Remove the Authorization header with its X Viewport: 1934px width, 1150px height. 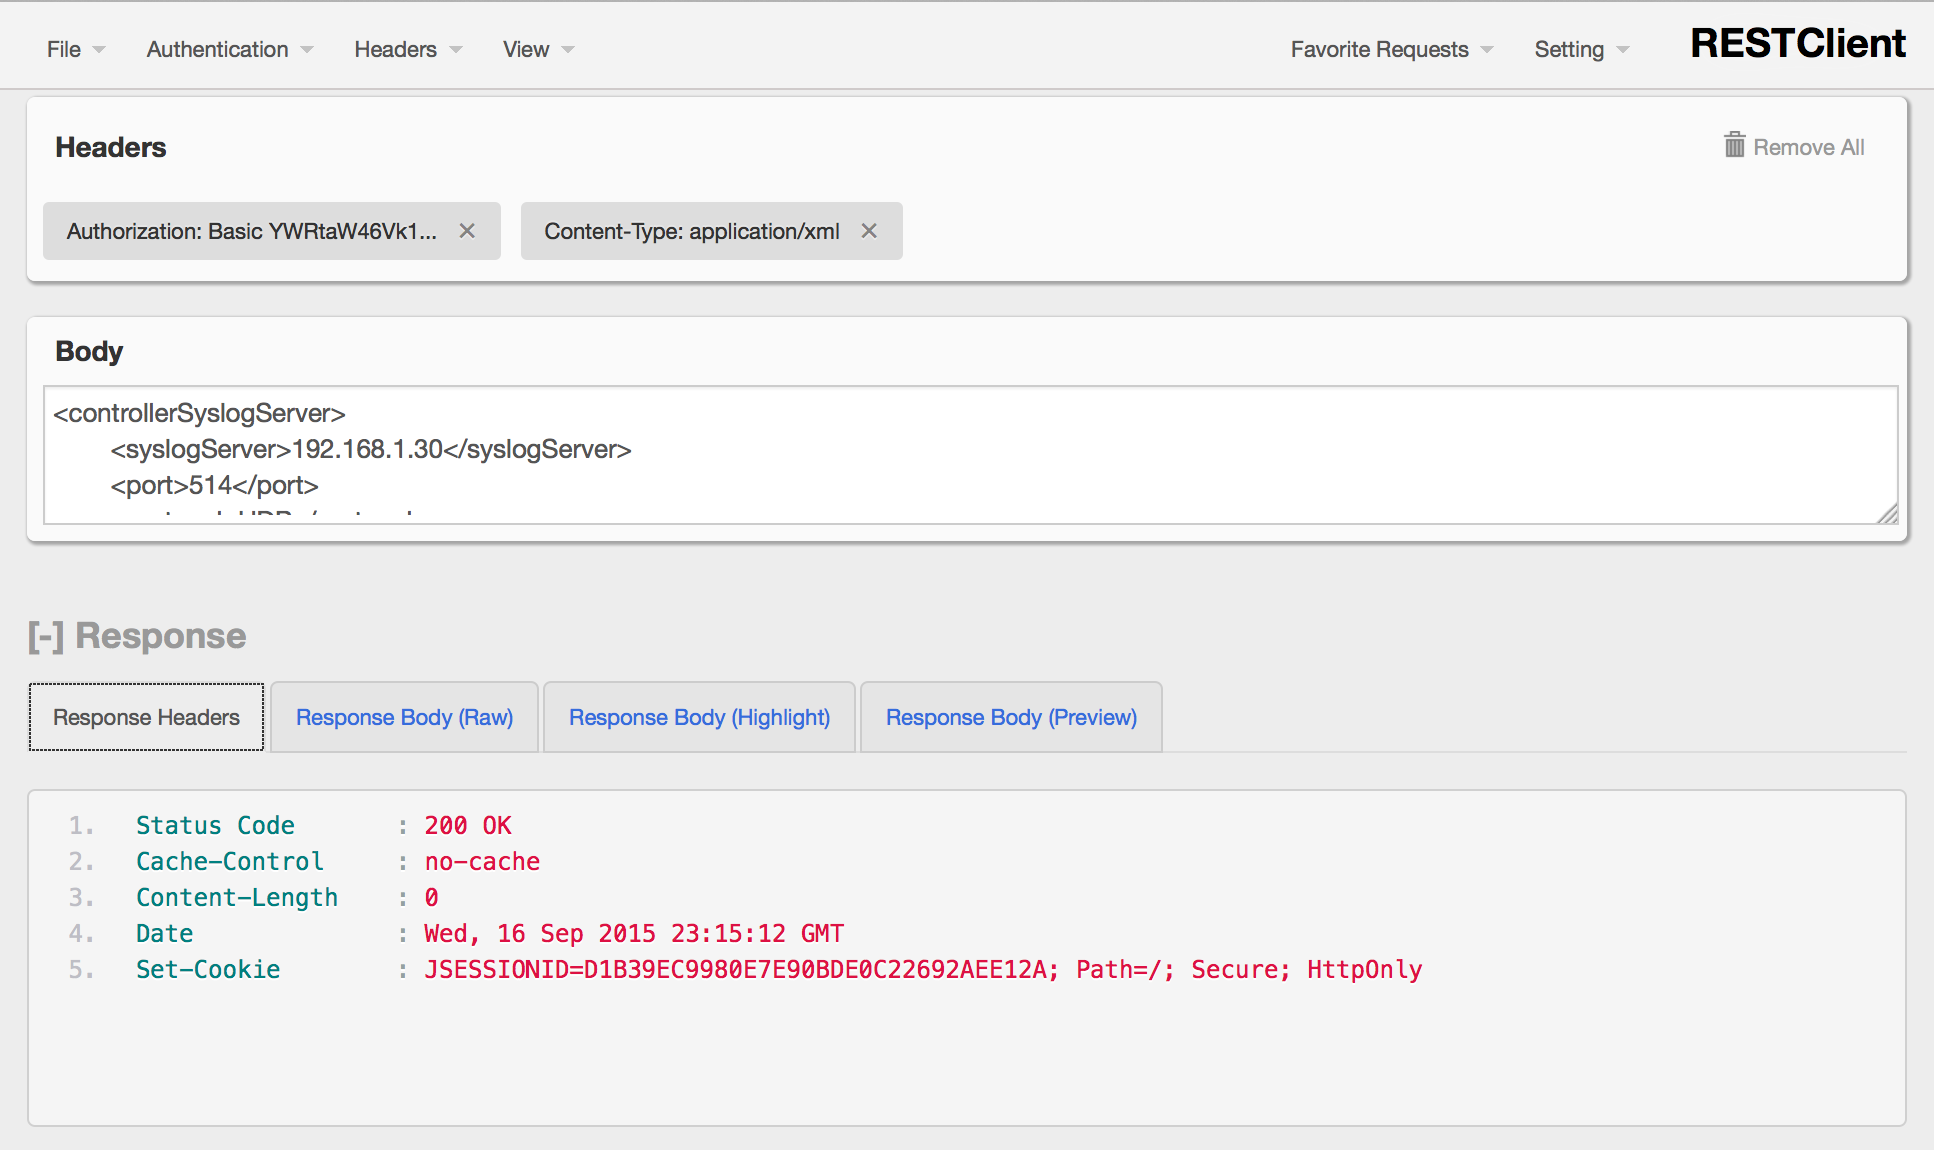467,231
